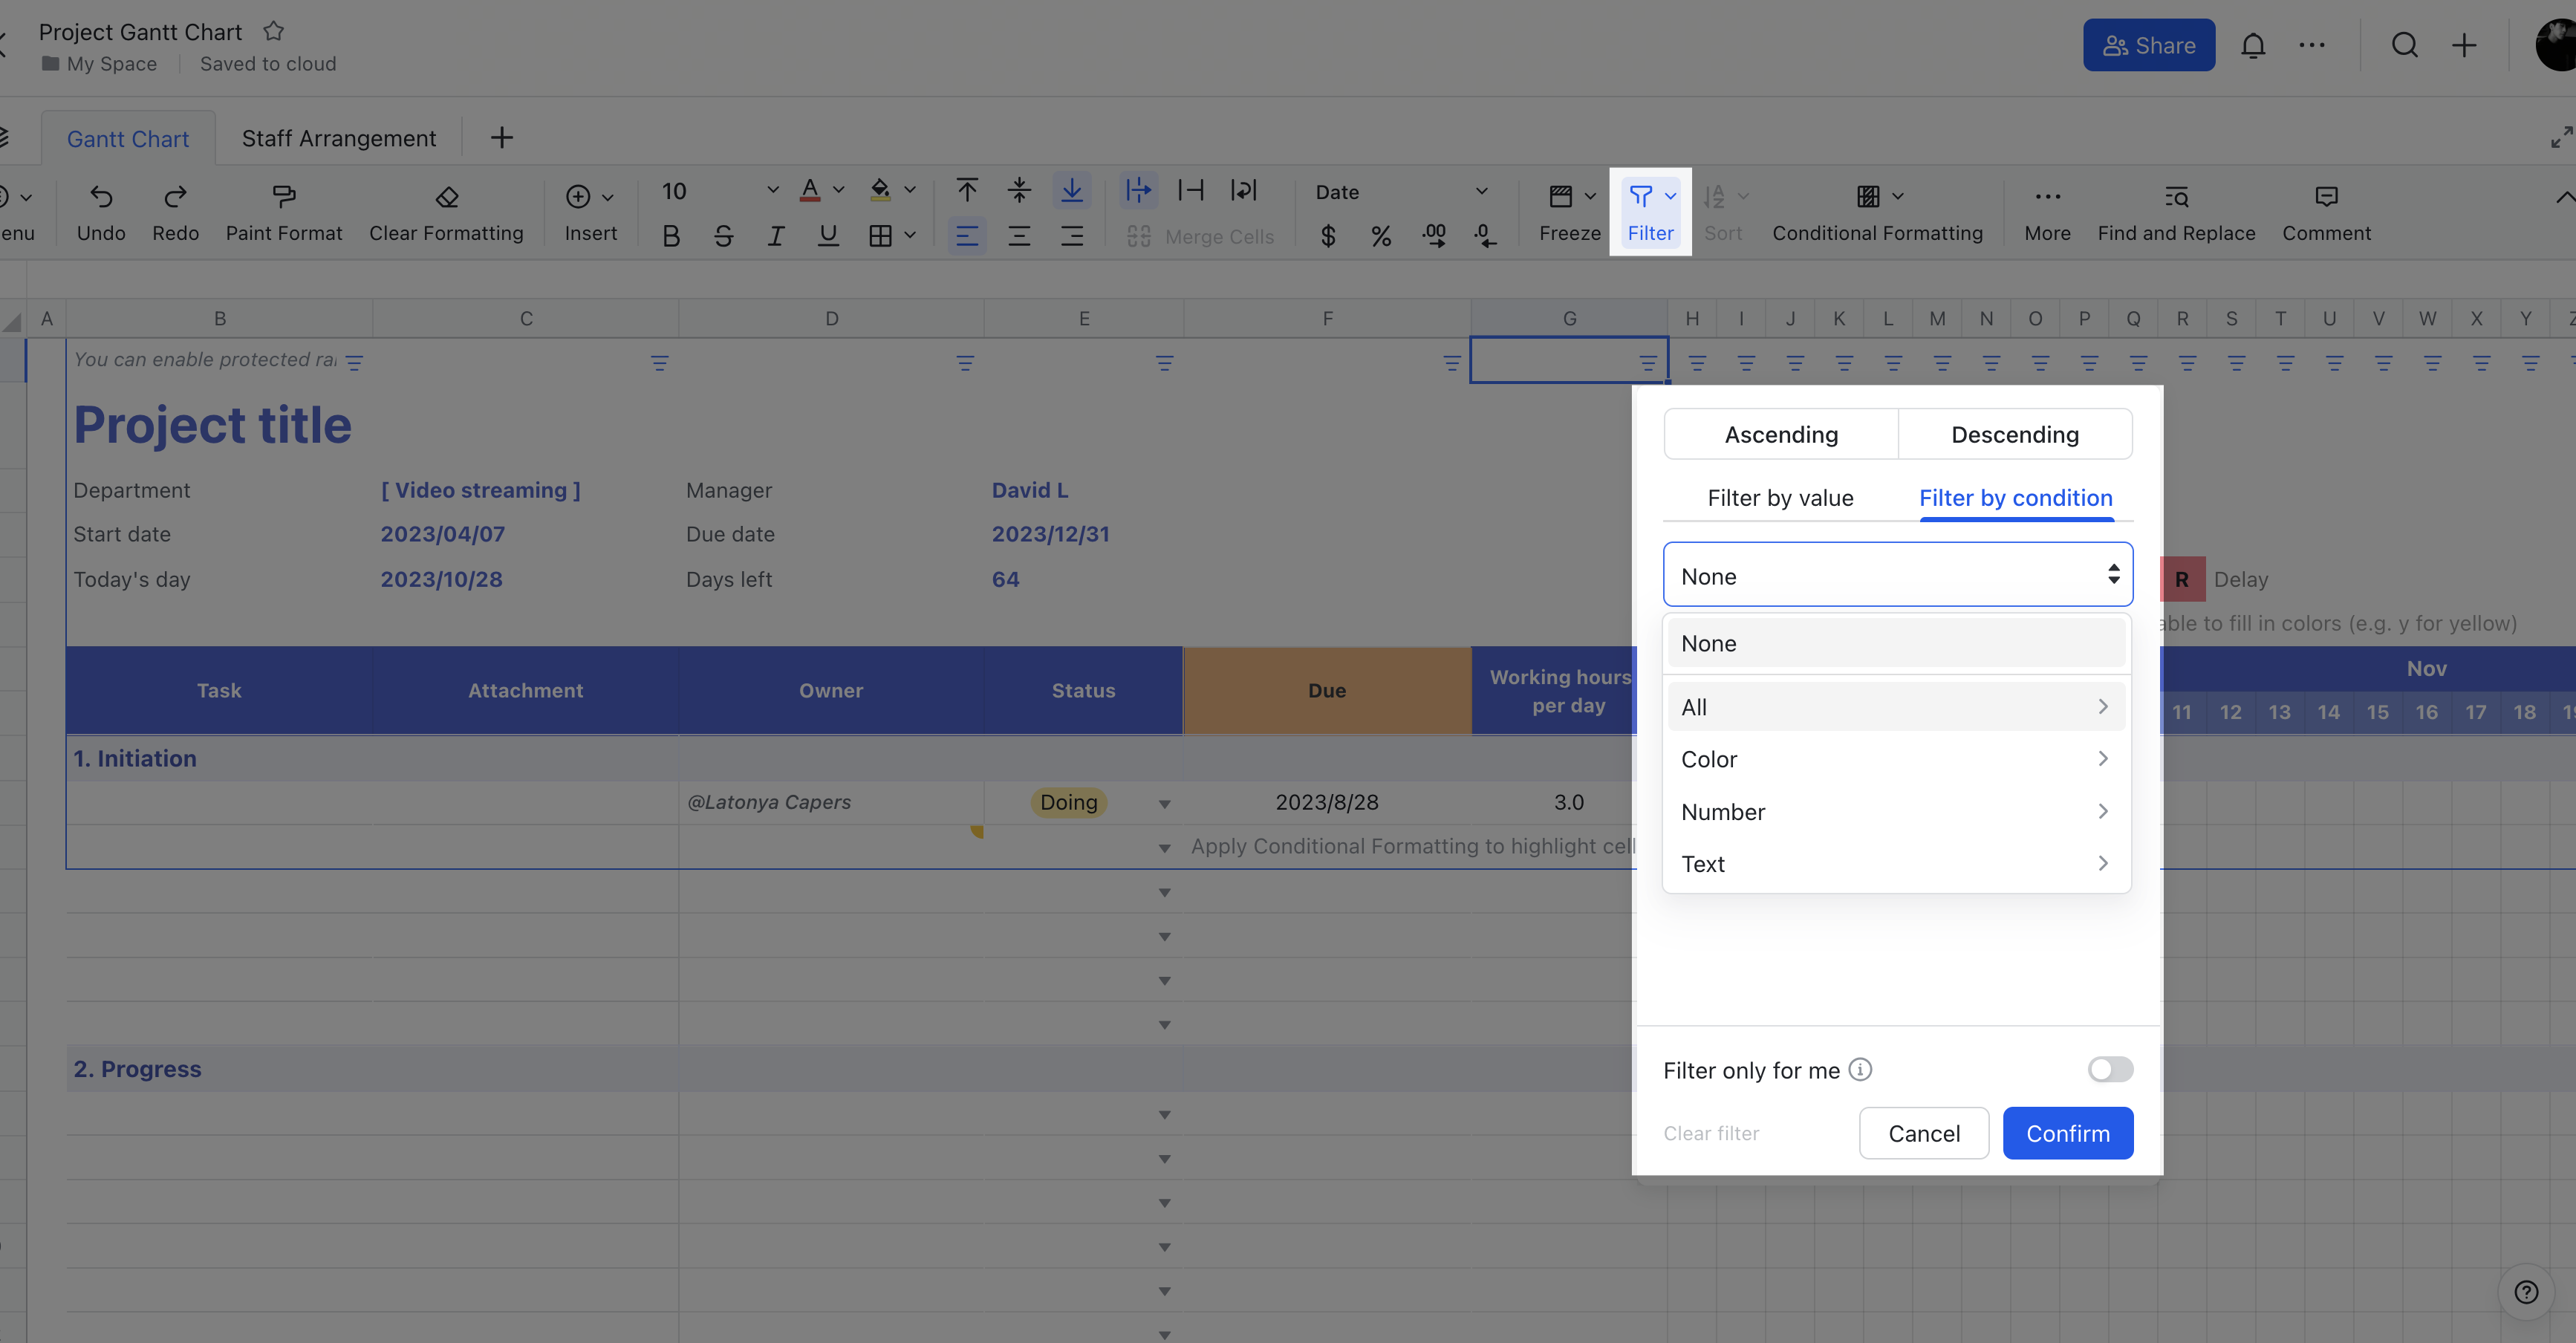Click the Clear Formatting icon
Image resolution: width=2576 pixels, height=1343 pixels.
(446, 210)
